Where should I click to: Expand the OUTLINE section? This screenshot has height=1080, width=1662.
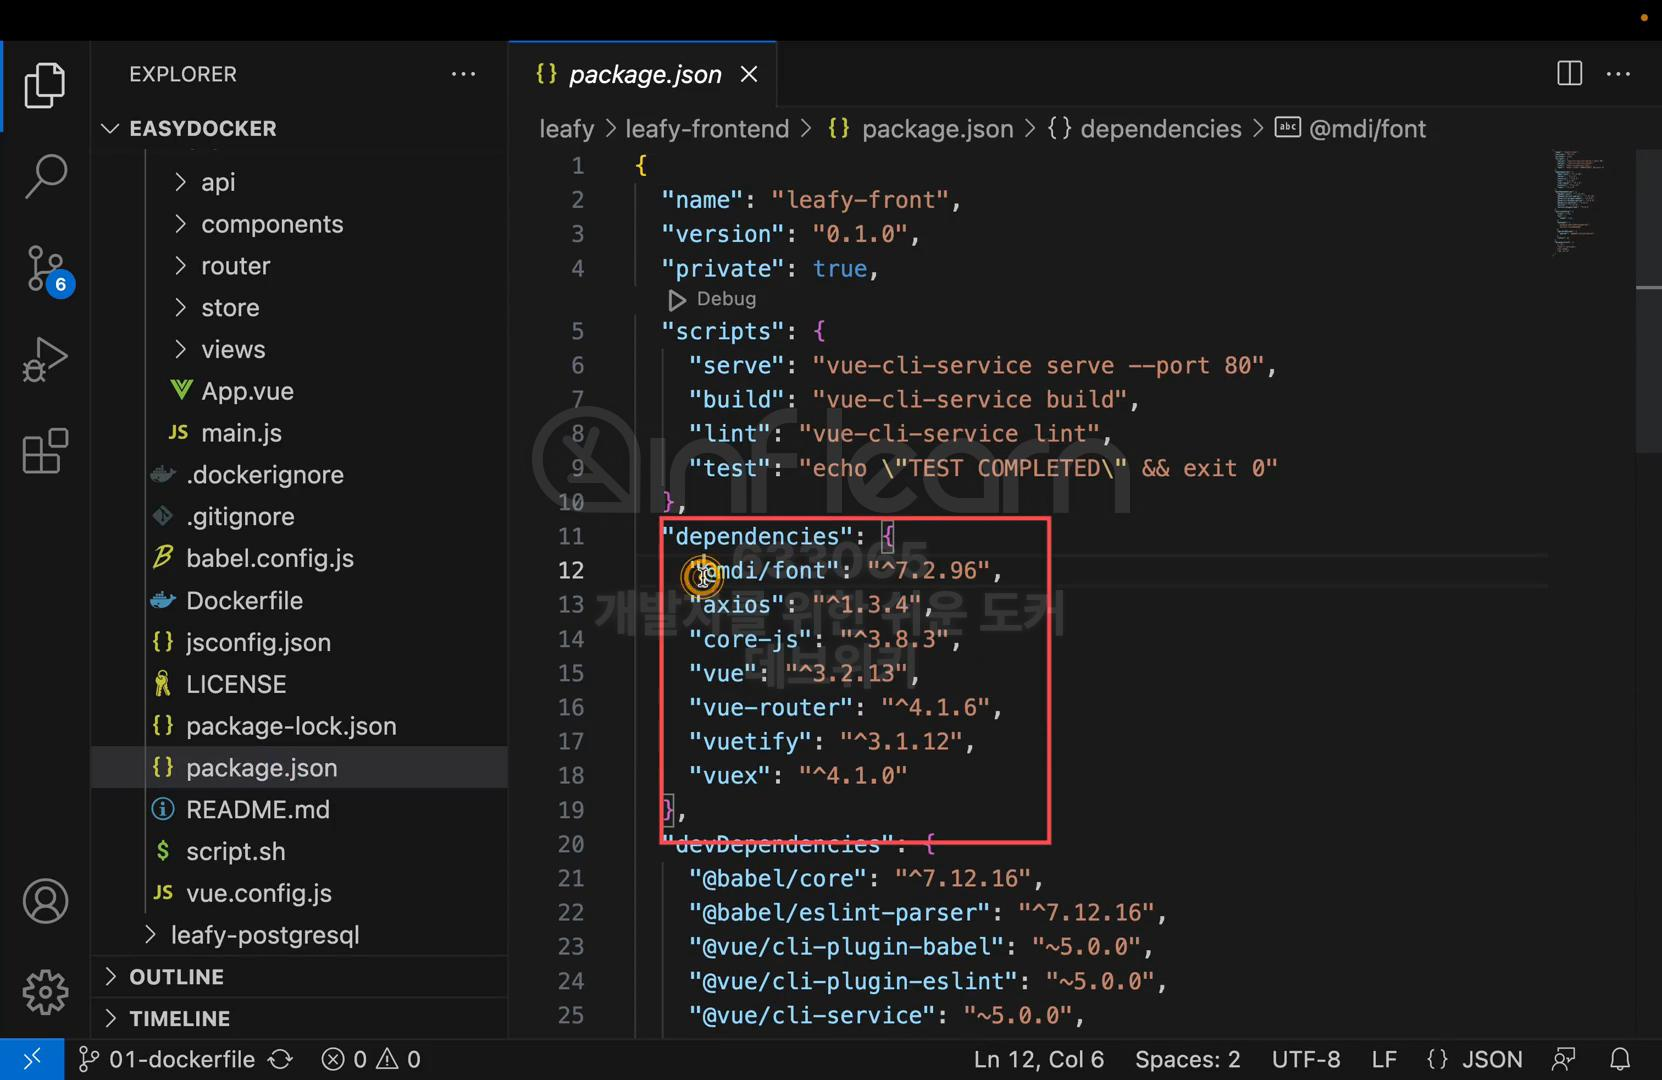click(x=300, y=977)
